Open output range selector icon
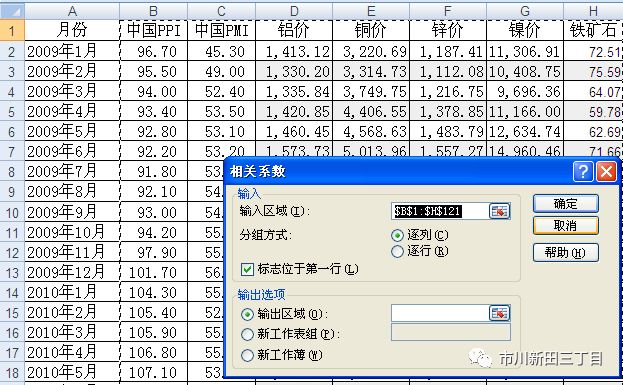623x385 pixels. click(x=499, y=313)
